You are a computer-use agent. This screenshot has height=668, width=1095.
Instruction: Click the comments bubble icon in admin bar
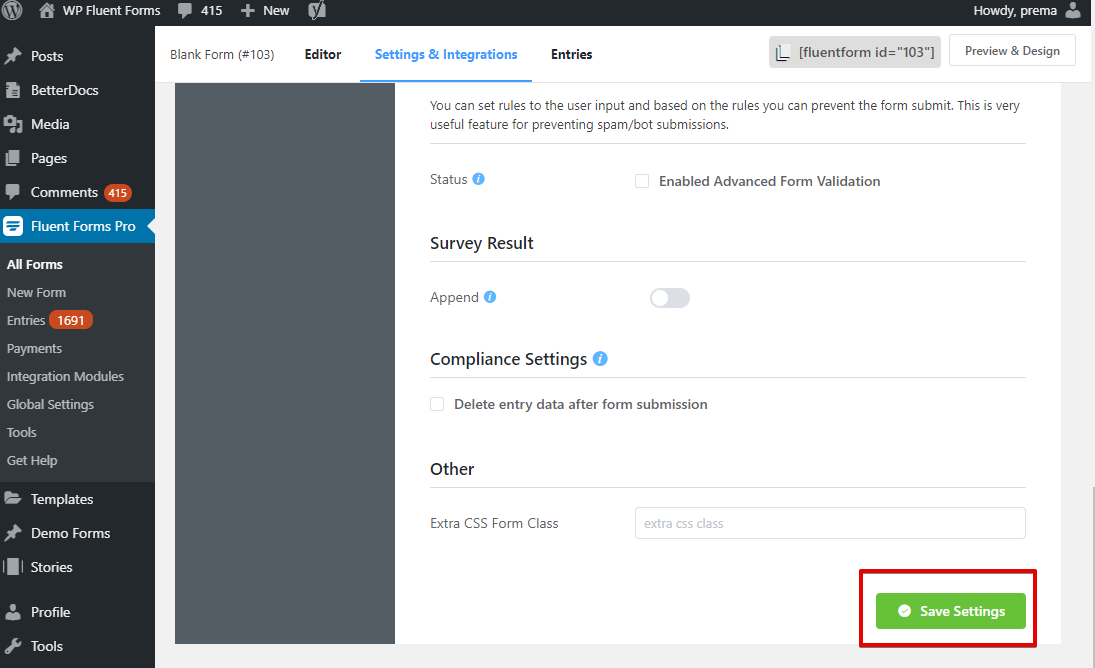(x=185, y=10)
